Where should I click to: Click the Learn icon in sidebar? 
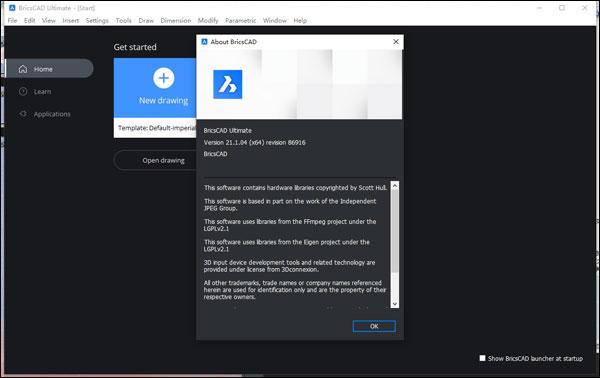click(x=23, y=91)
